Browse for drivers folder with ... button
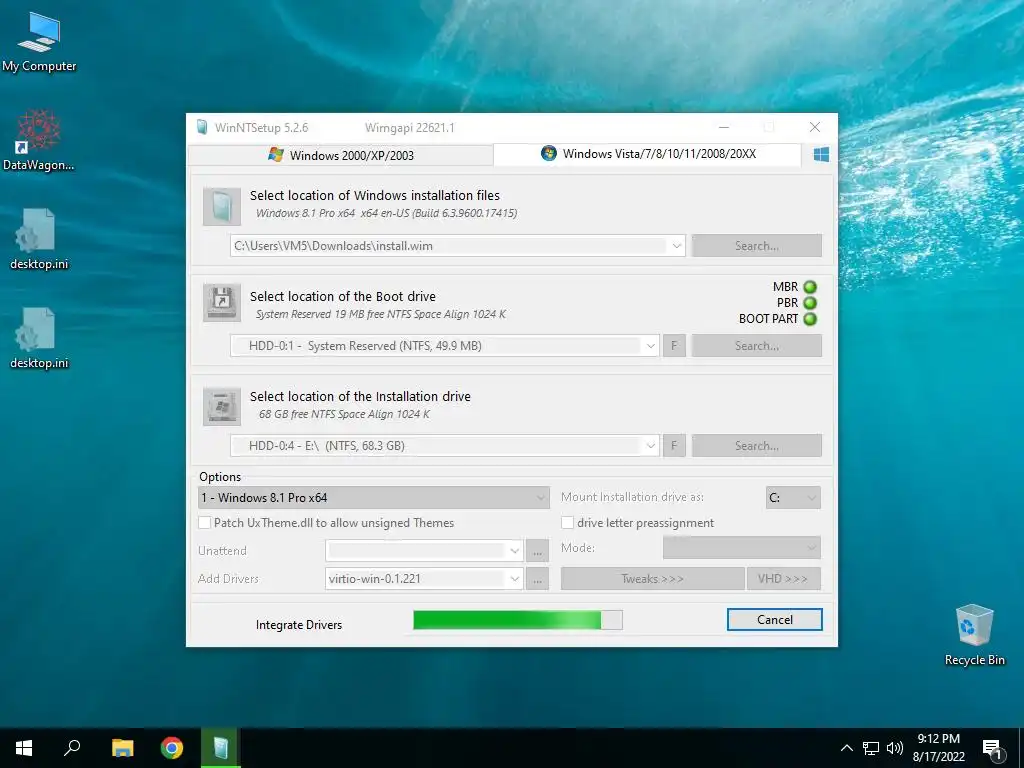Screen dimensions: 1024x768 click(537, 579)
